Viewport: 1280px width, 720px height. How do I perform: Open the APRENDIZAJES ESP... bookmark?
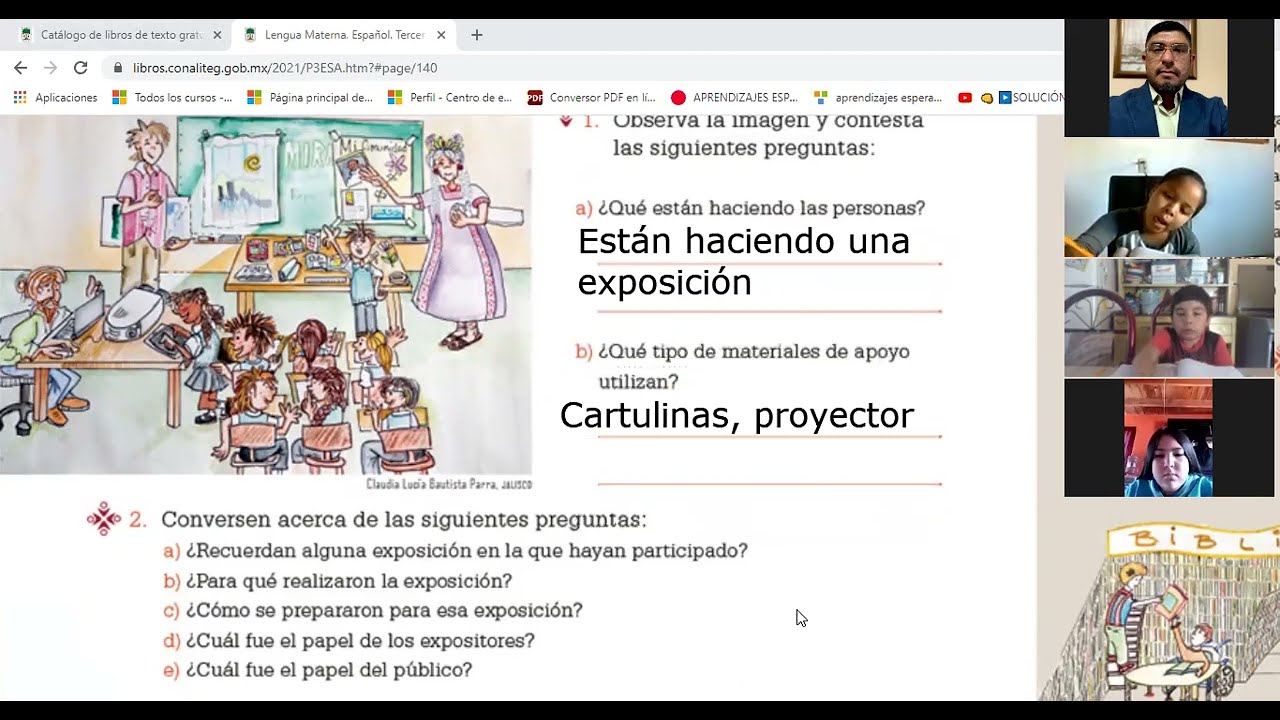(734, 98)
